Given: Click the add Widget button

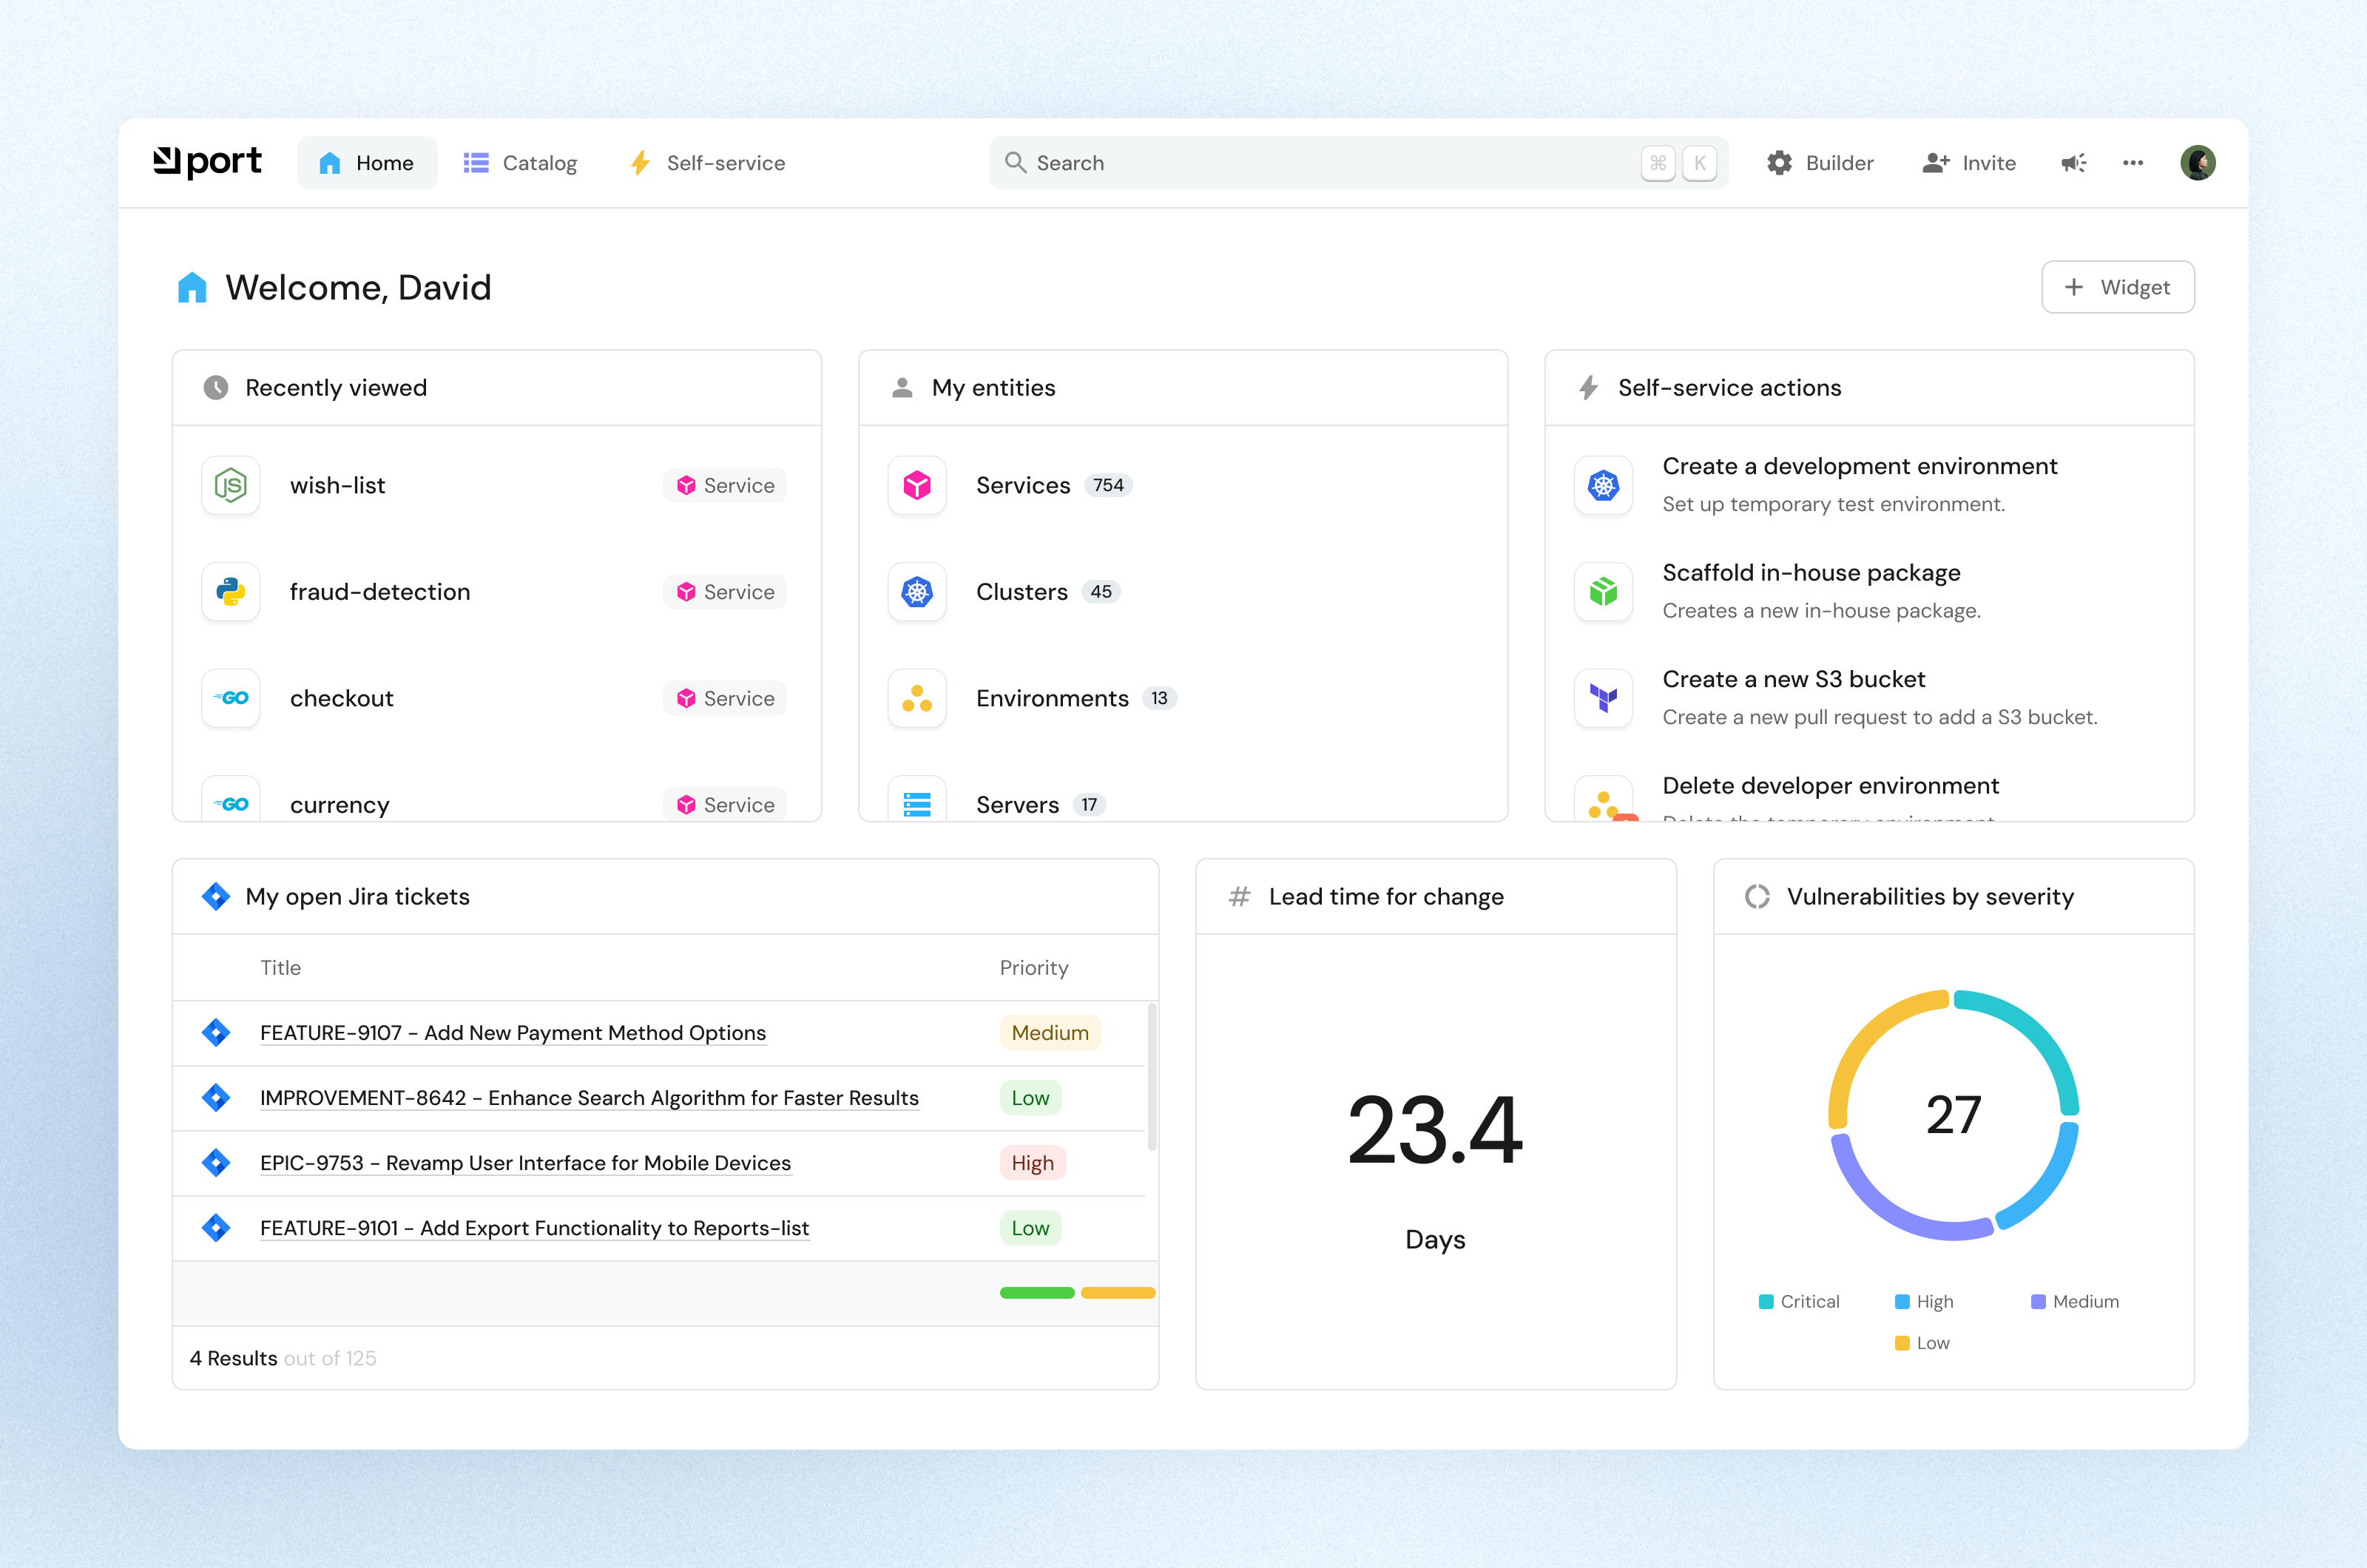Looking at the screenshot, I should pyautogui.click(x=2118, y=287).
